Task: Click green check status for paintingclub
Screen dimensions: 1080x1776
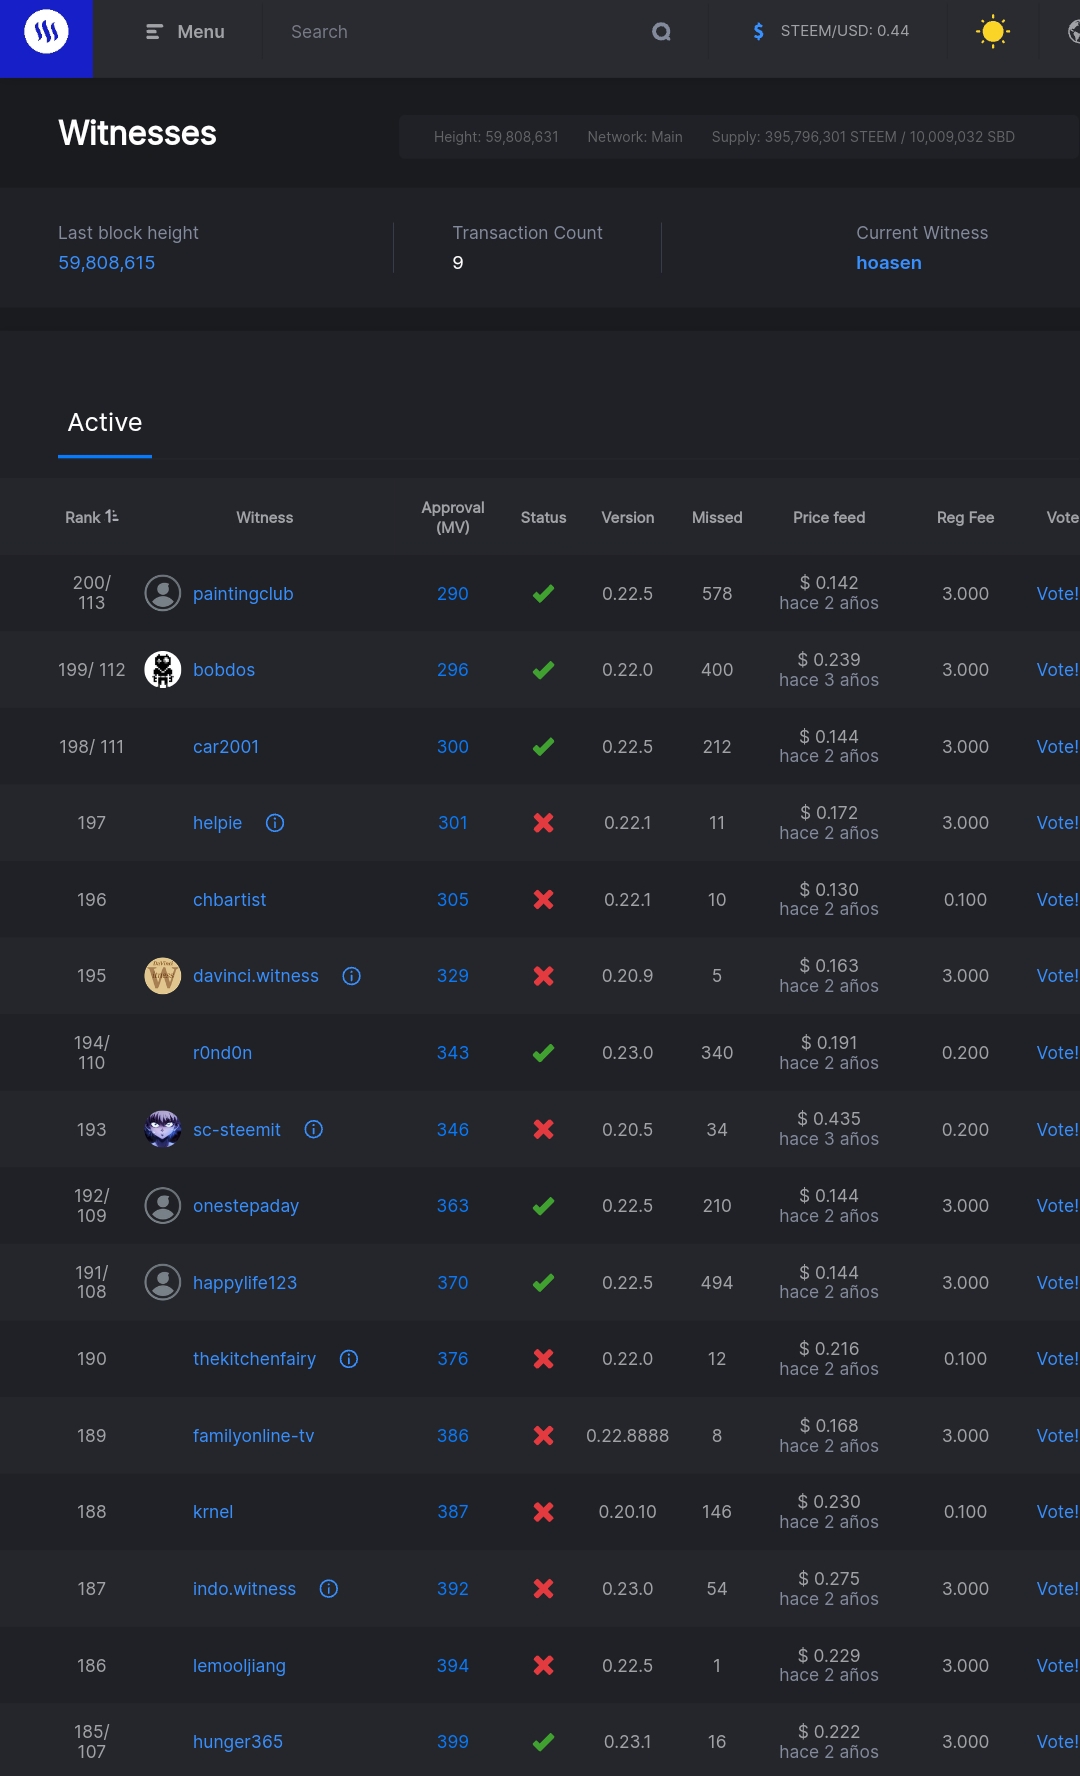Action: point(543,594)
